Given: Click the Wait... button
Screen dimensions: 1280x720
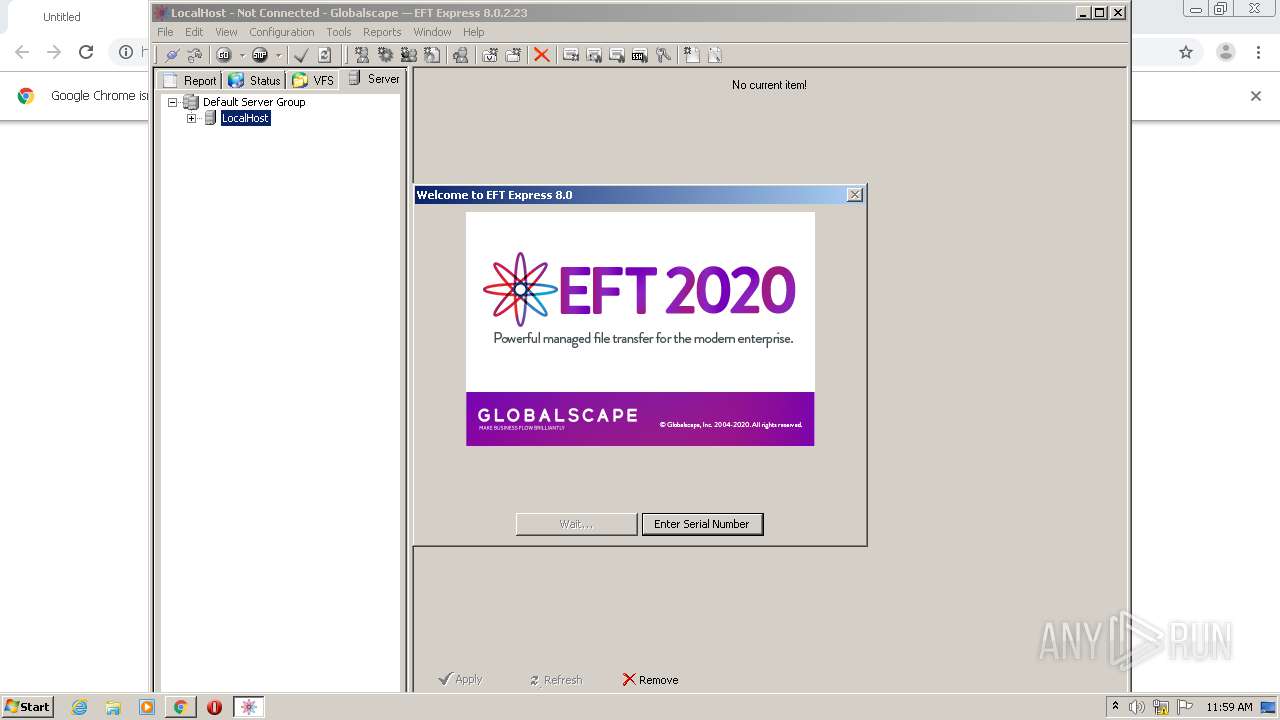Looking at the screenshot, I should [x=576, y=524].
